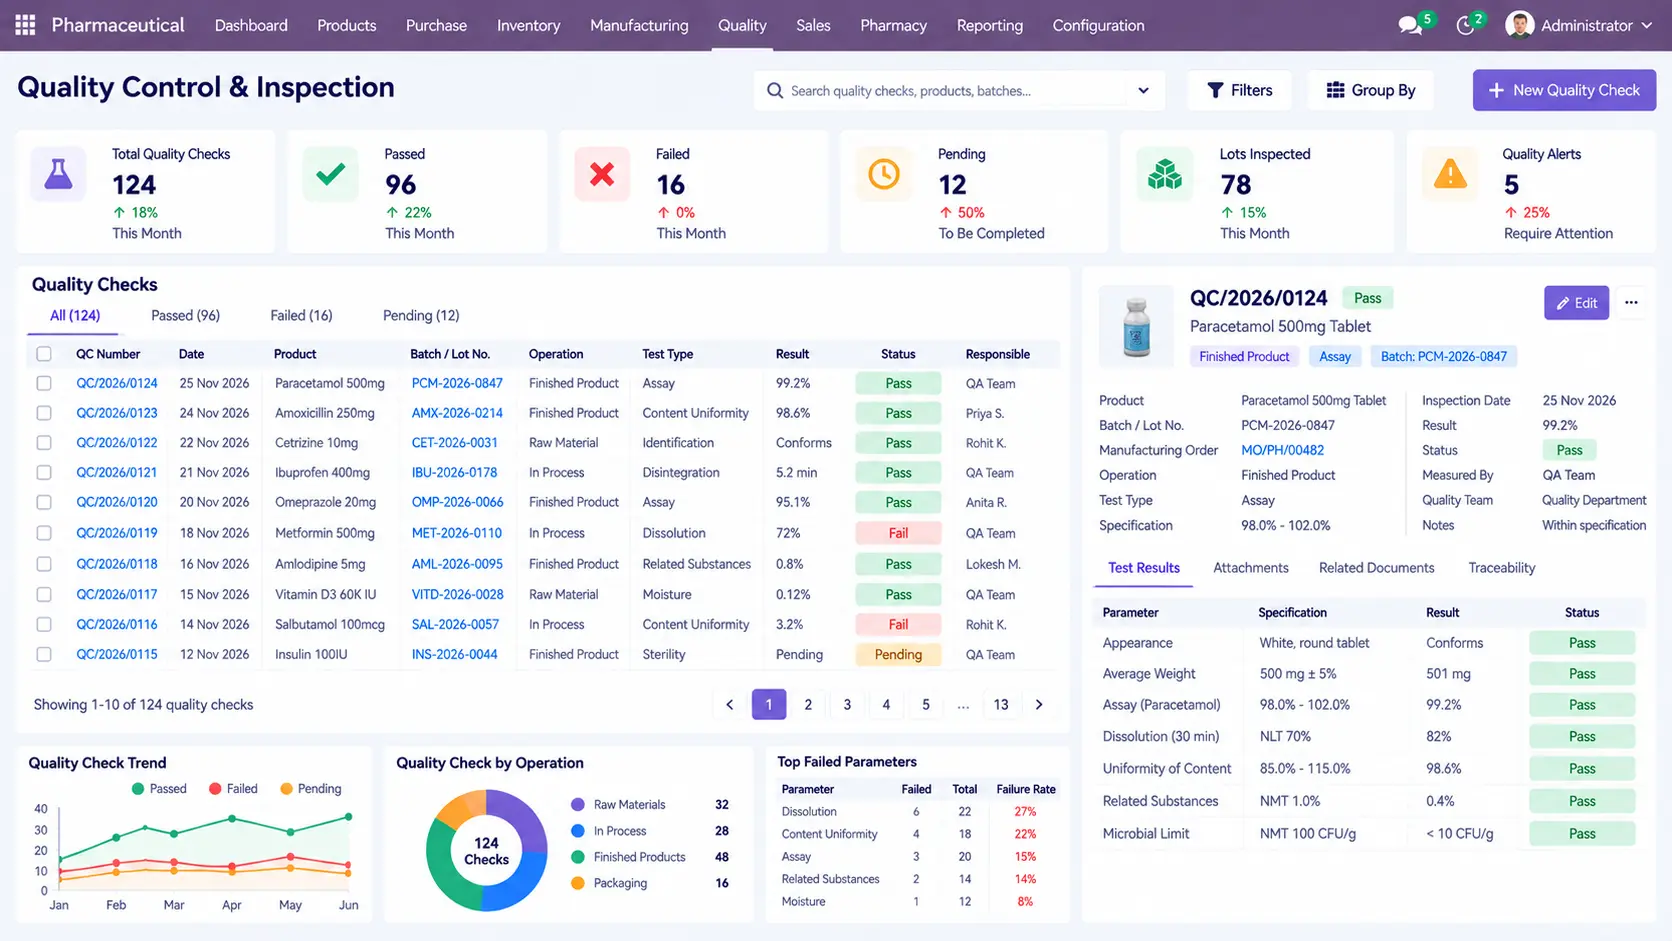
Task: Check the row for QC/2026/0115
Action: click(44, 655)
